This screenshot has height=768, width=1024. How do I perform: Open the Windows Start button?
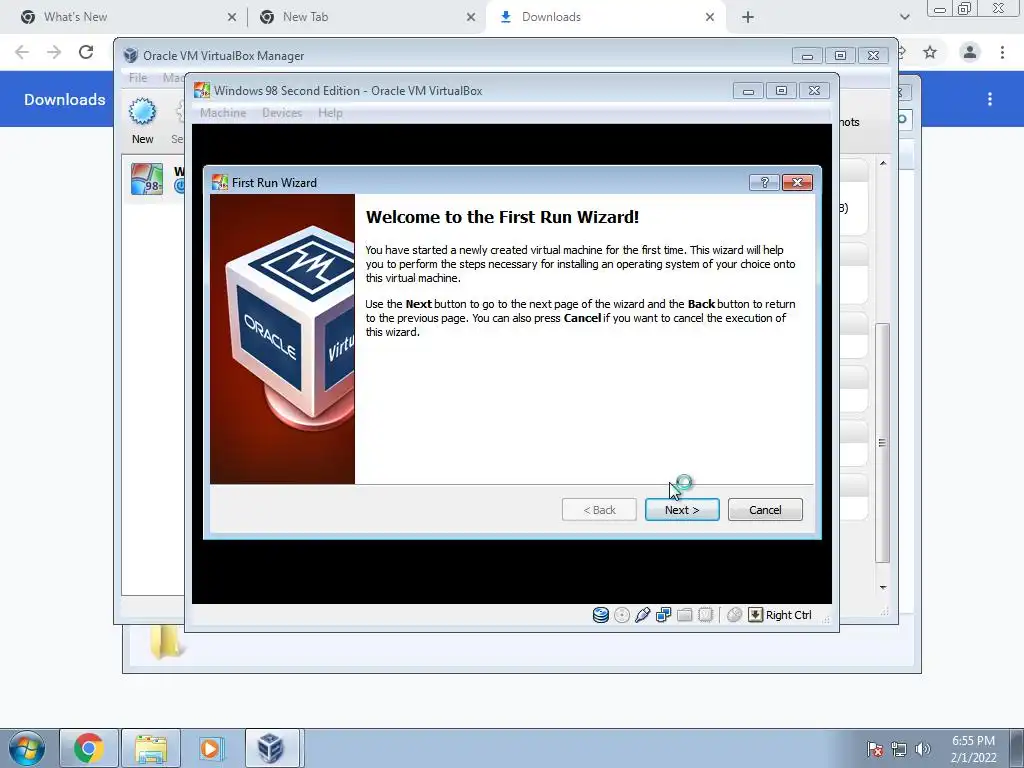[27, 748]
